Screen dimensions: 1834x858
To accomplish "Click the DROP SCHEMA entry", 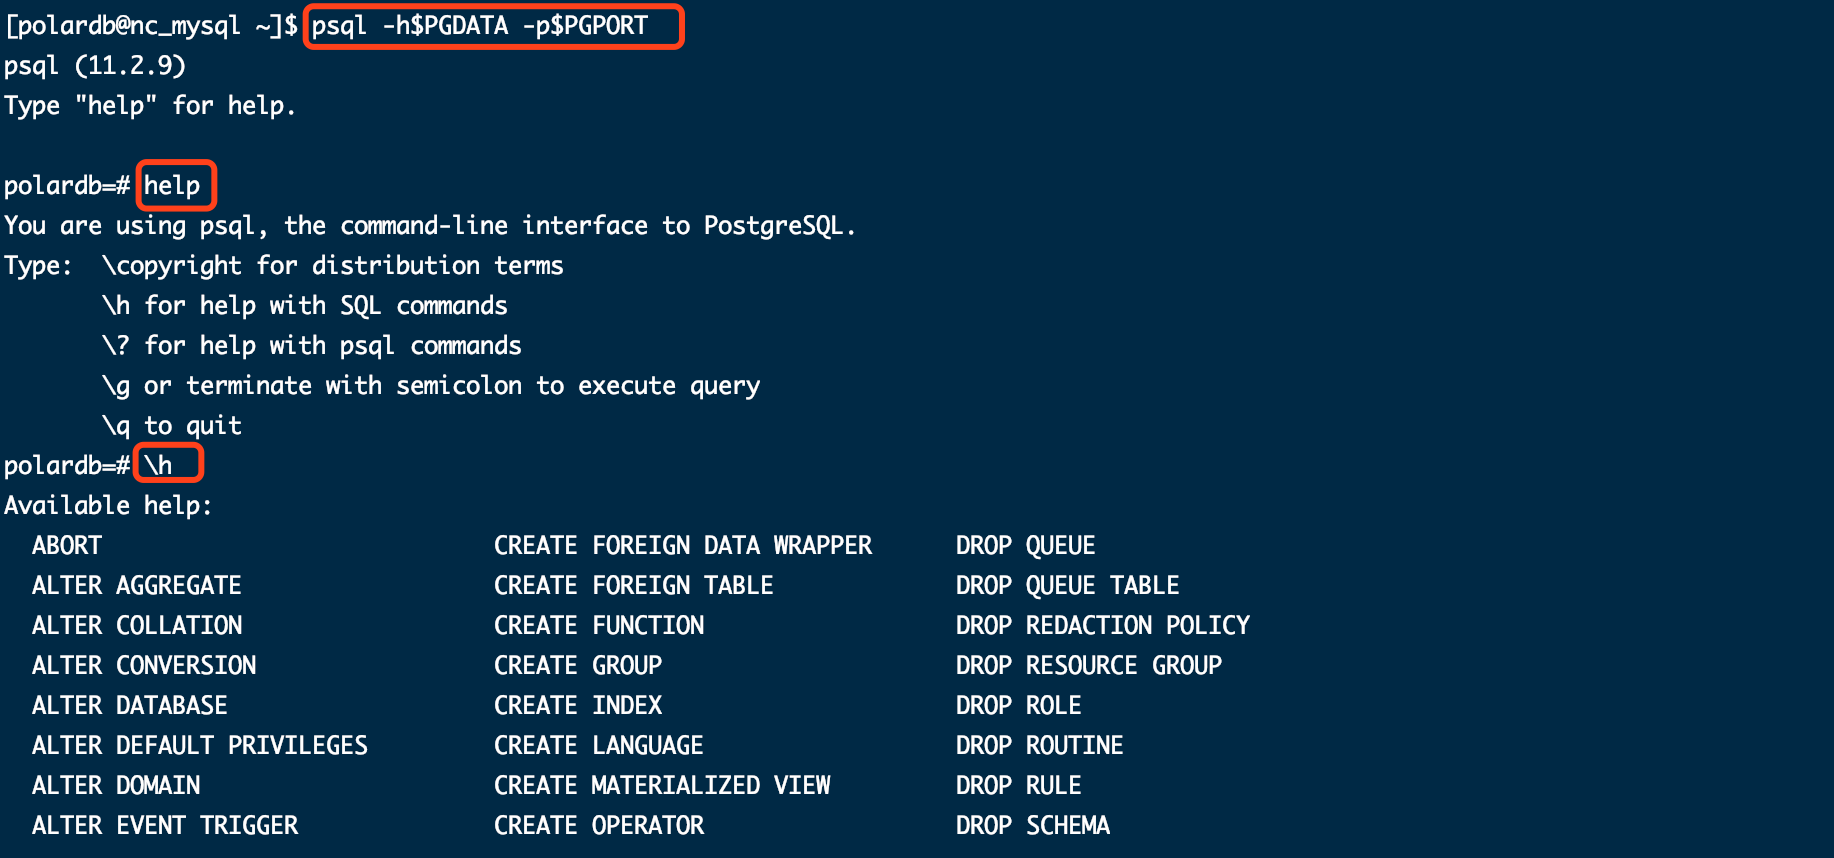I will [x=1033, y=826].
